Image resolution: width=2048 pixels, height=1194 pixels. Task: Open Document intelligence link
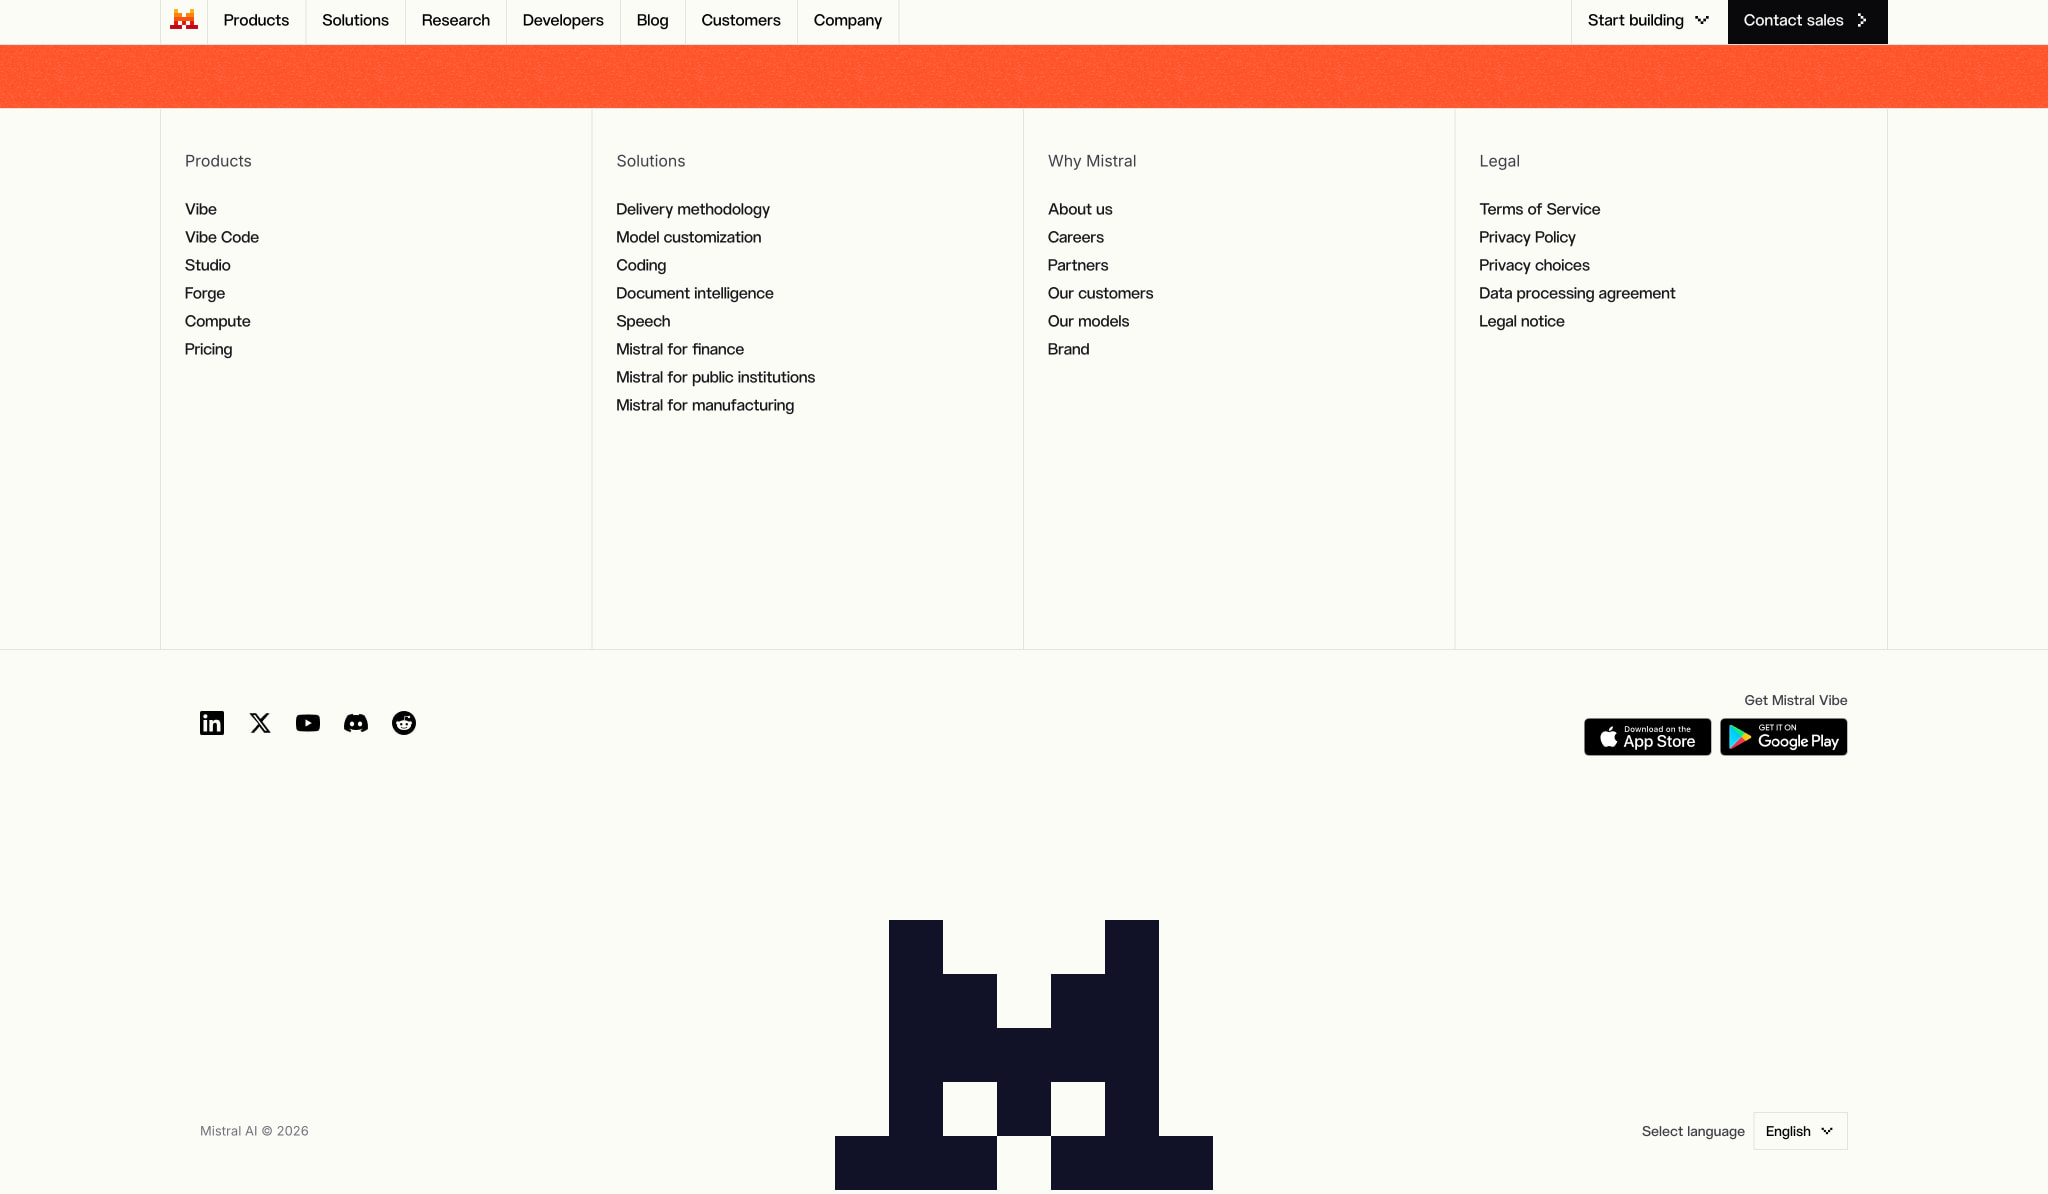coord(695,293)
